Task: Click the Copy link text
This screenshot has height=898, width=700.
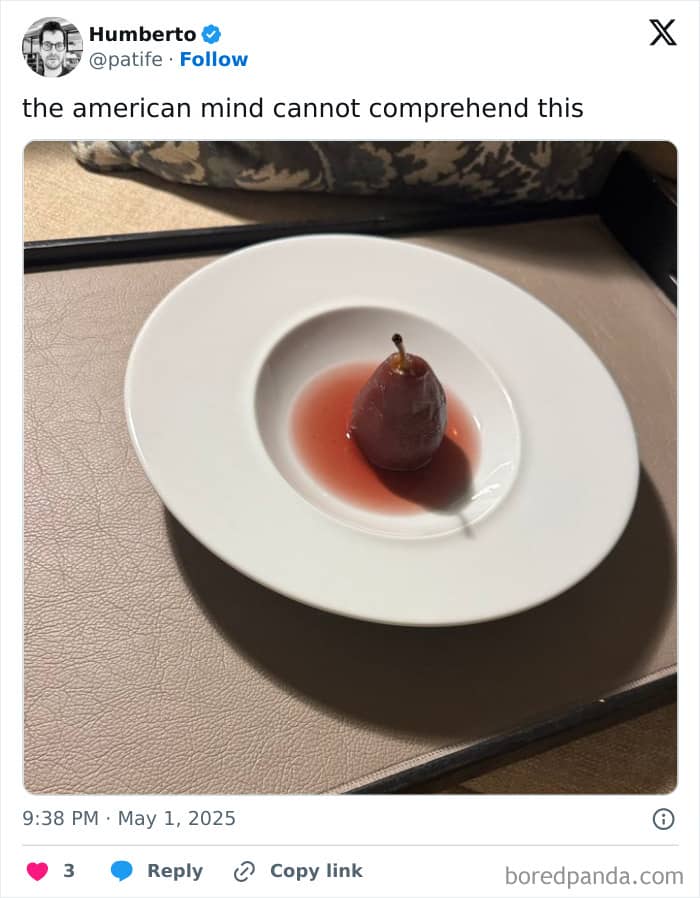Action: tap(316, 871)
